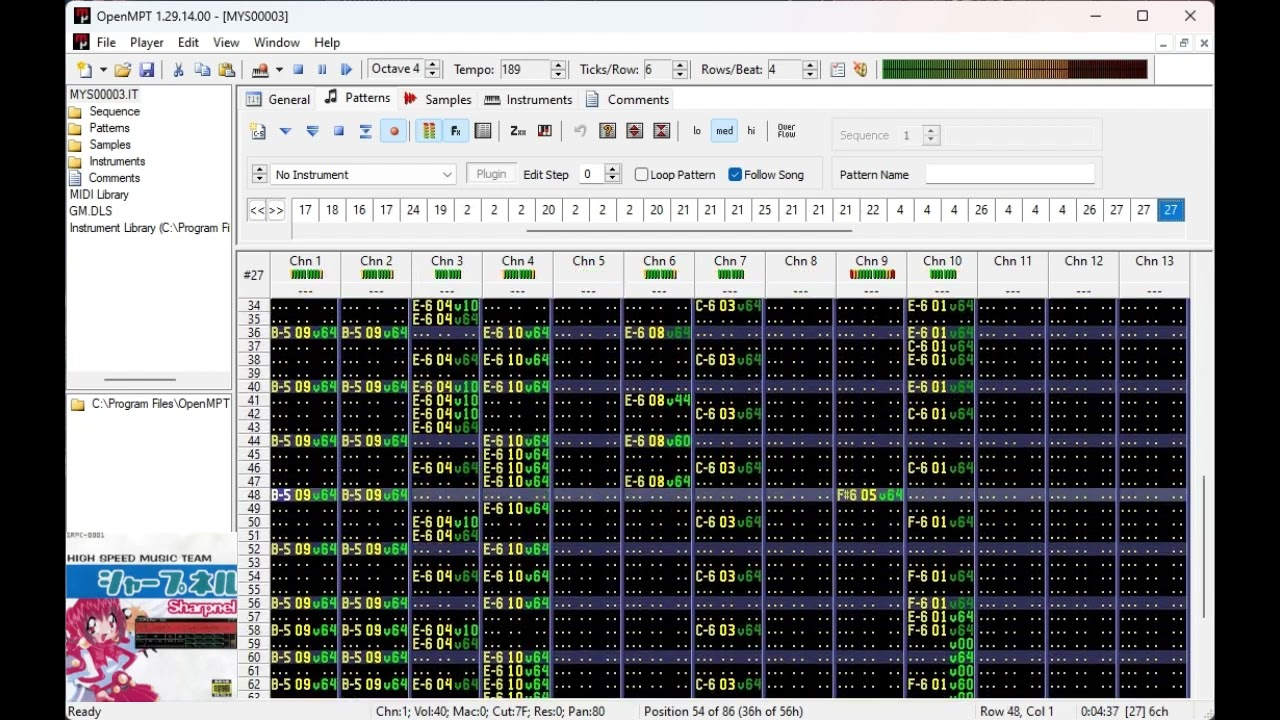Play song from the toolbar
The width and height of the screenshot is (1280, 720).
coord(347,70)
